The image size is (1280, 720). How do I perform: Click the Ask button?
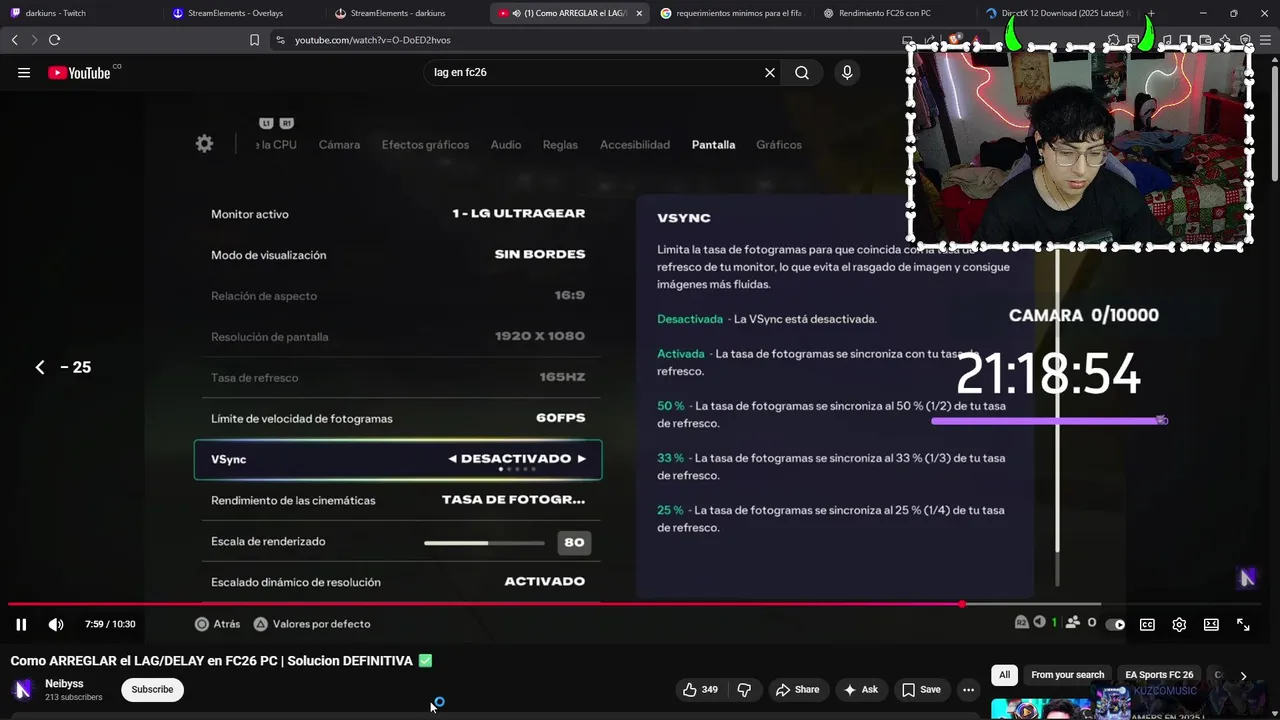coord(860,689)
